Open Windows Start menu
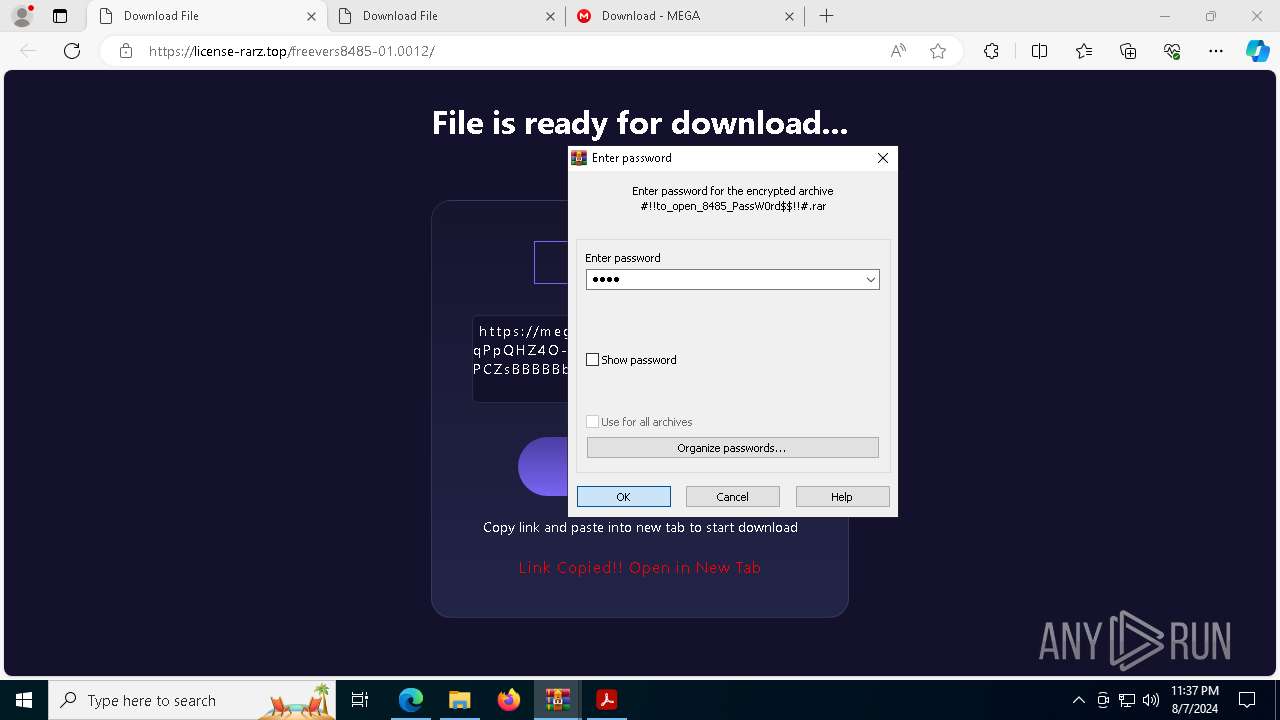 click(24, 700)
